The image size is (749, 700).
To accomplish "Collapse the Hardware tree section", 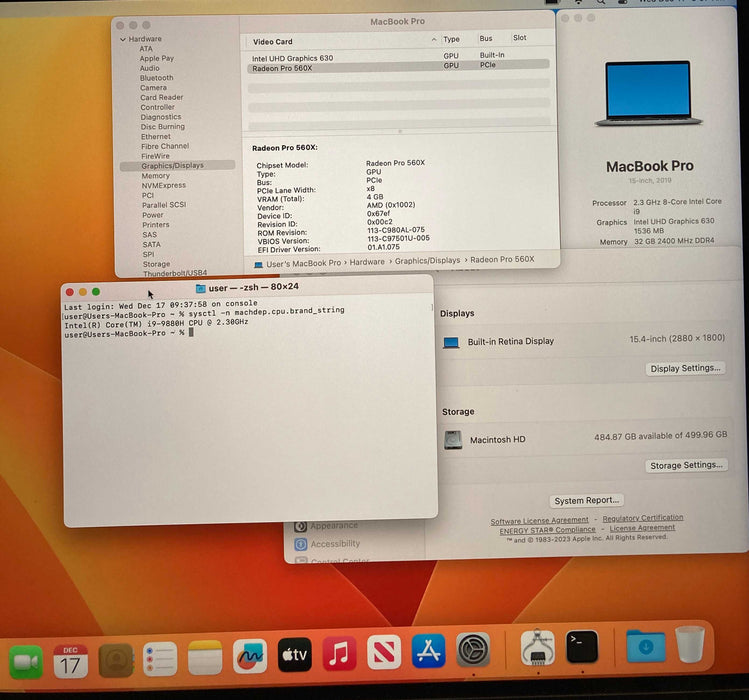I will 123,39.
